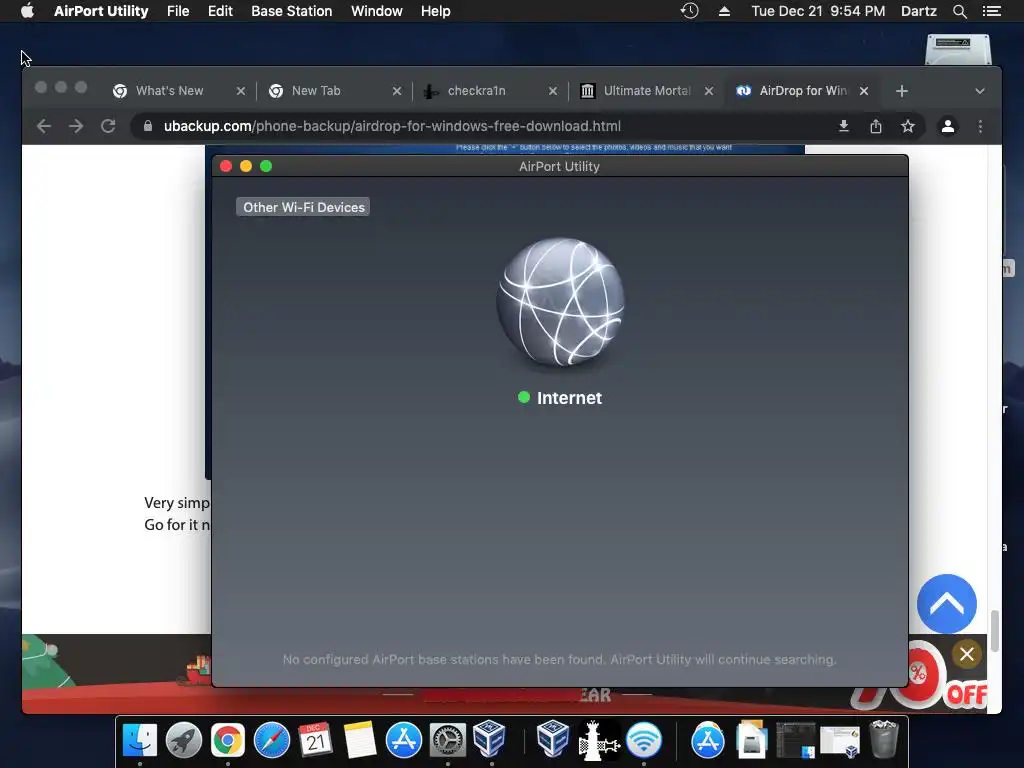Open Notification Center list icon
The height and width of the screenshot is (768, 1024).
991,11
